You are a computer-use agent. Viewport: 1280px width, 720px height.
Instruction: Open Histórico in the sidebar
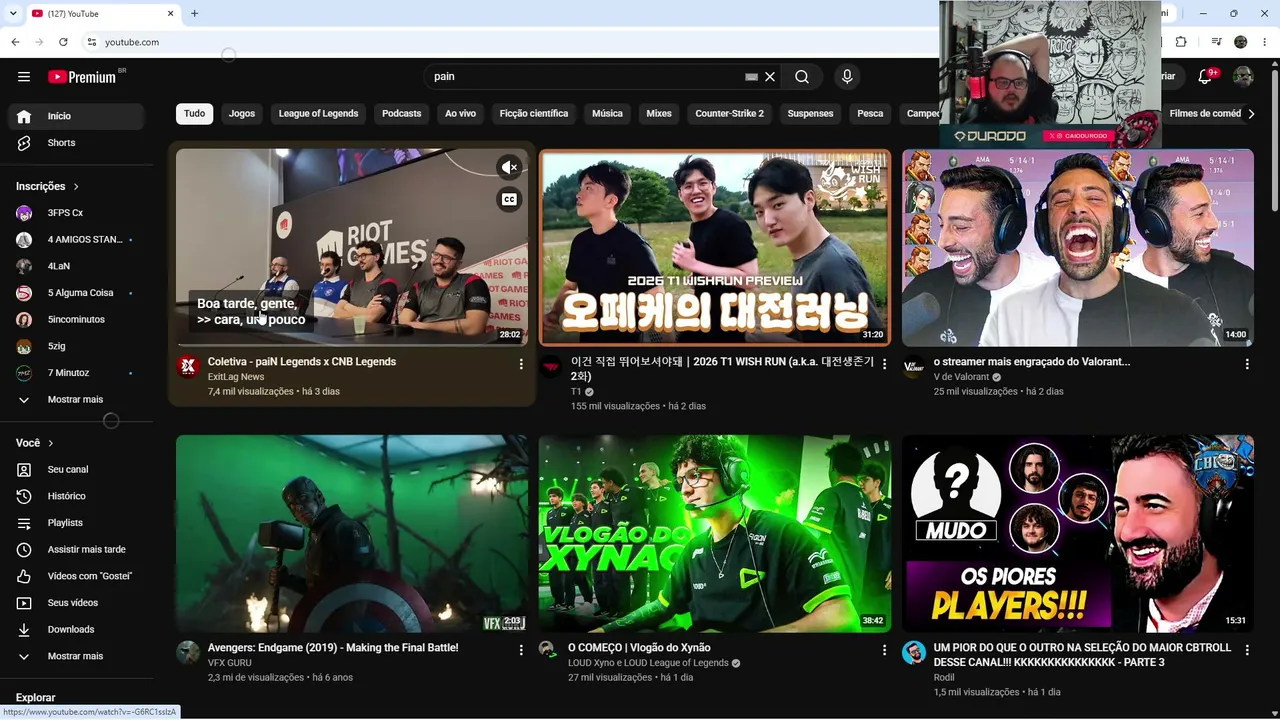coord(76,496)
